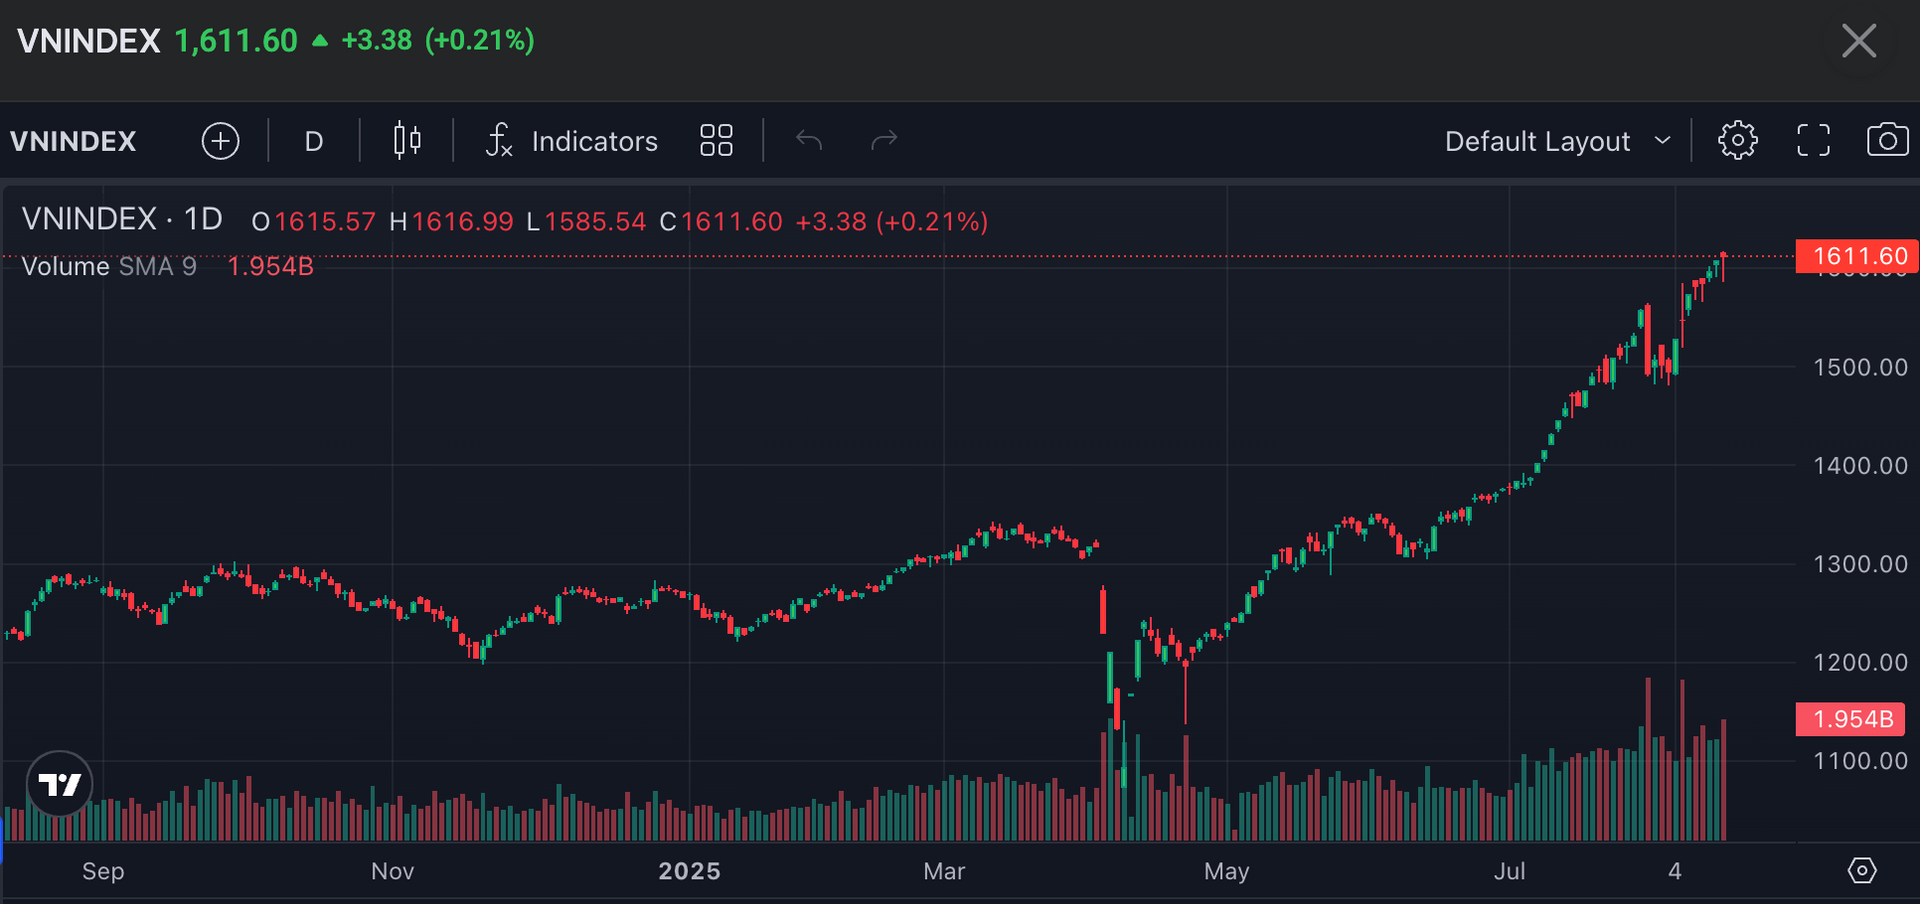
Task: Change the D timeframe interval
Action: 314,141
